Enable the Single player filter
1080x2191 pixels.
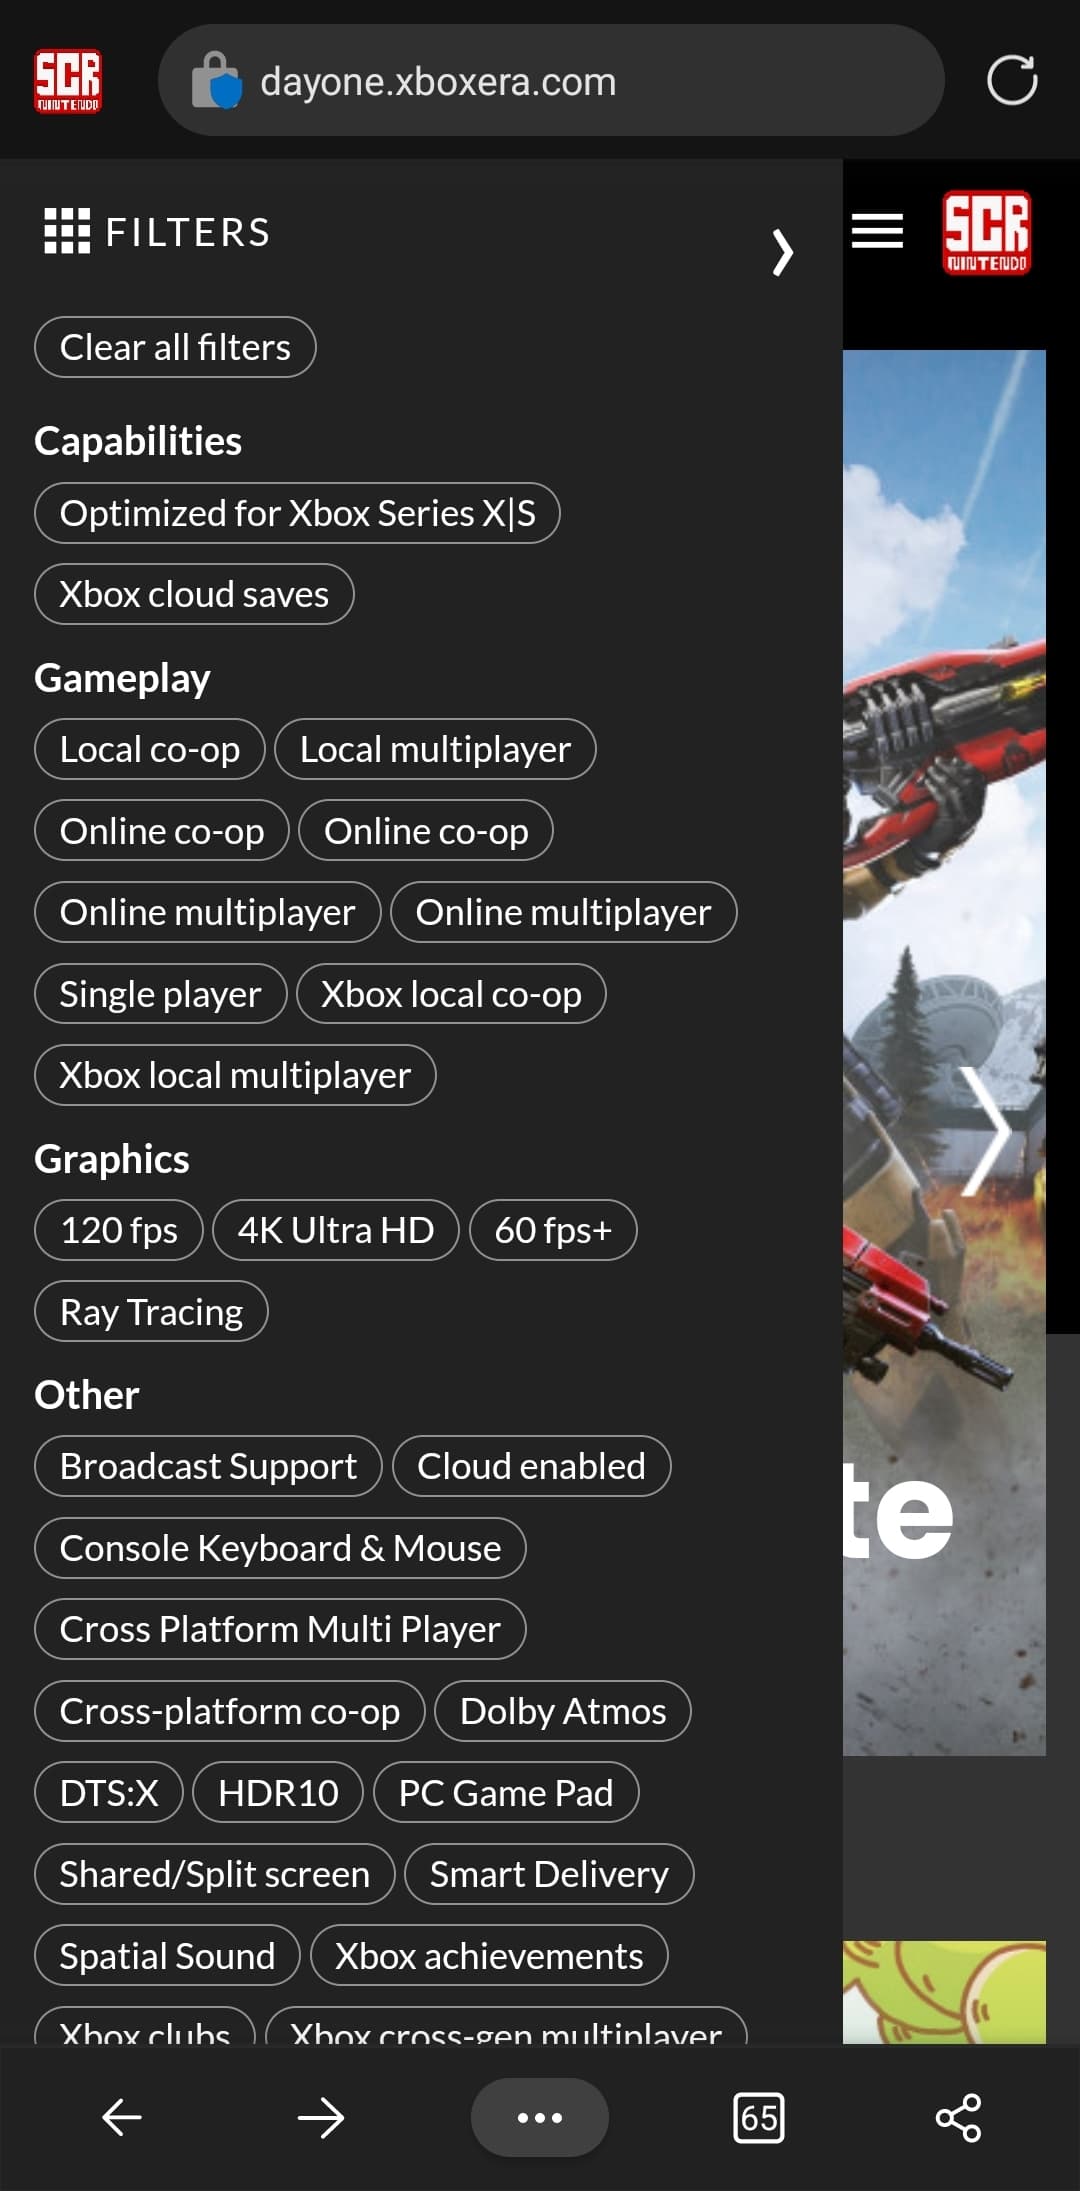(x=160, y=994)
